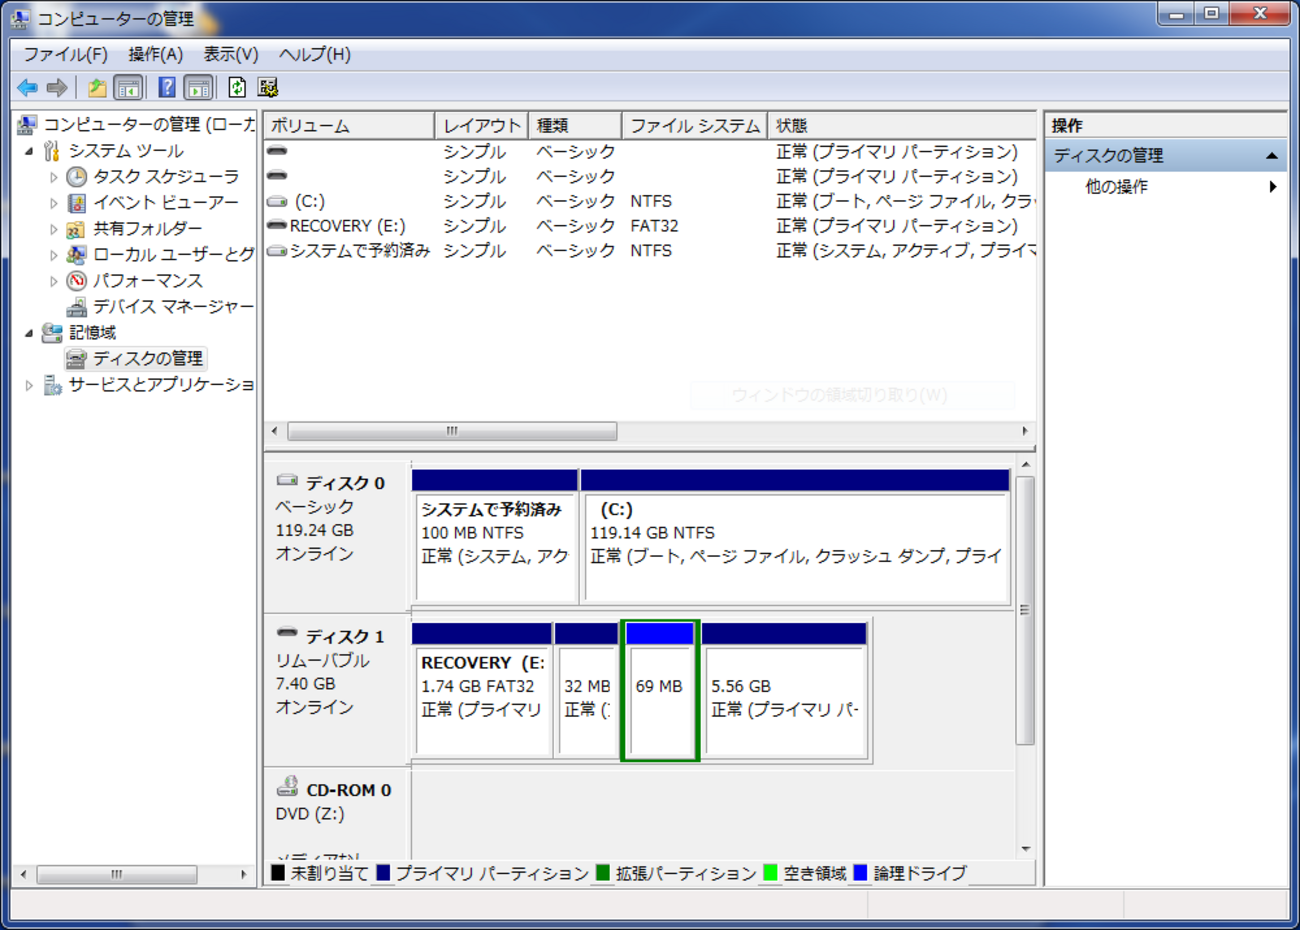This screenshot has width=1300, height=930.
Task: Expand the 共有フォルダー node
Action: [x=54, y=229]
